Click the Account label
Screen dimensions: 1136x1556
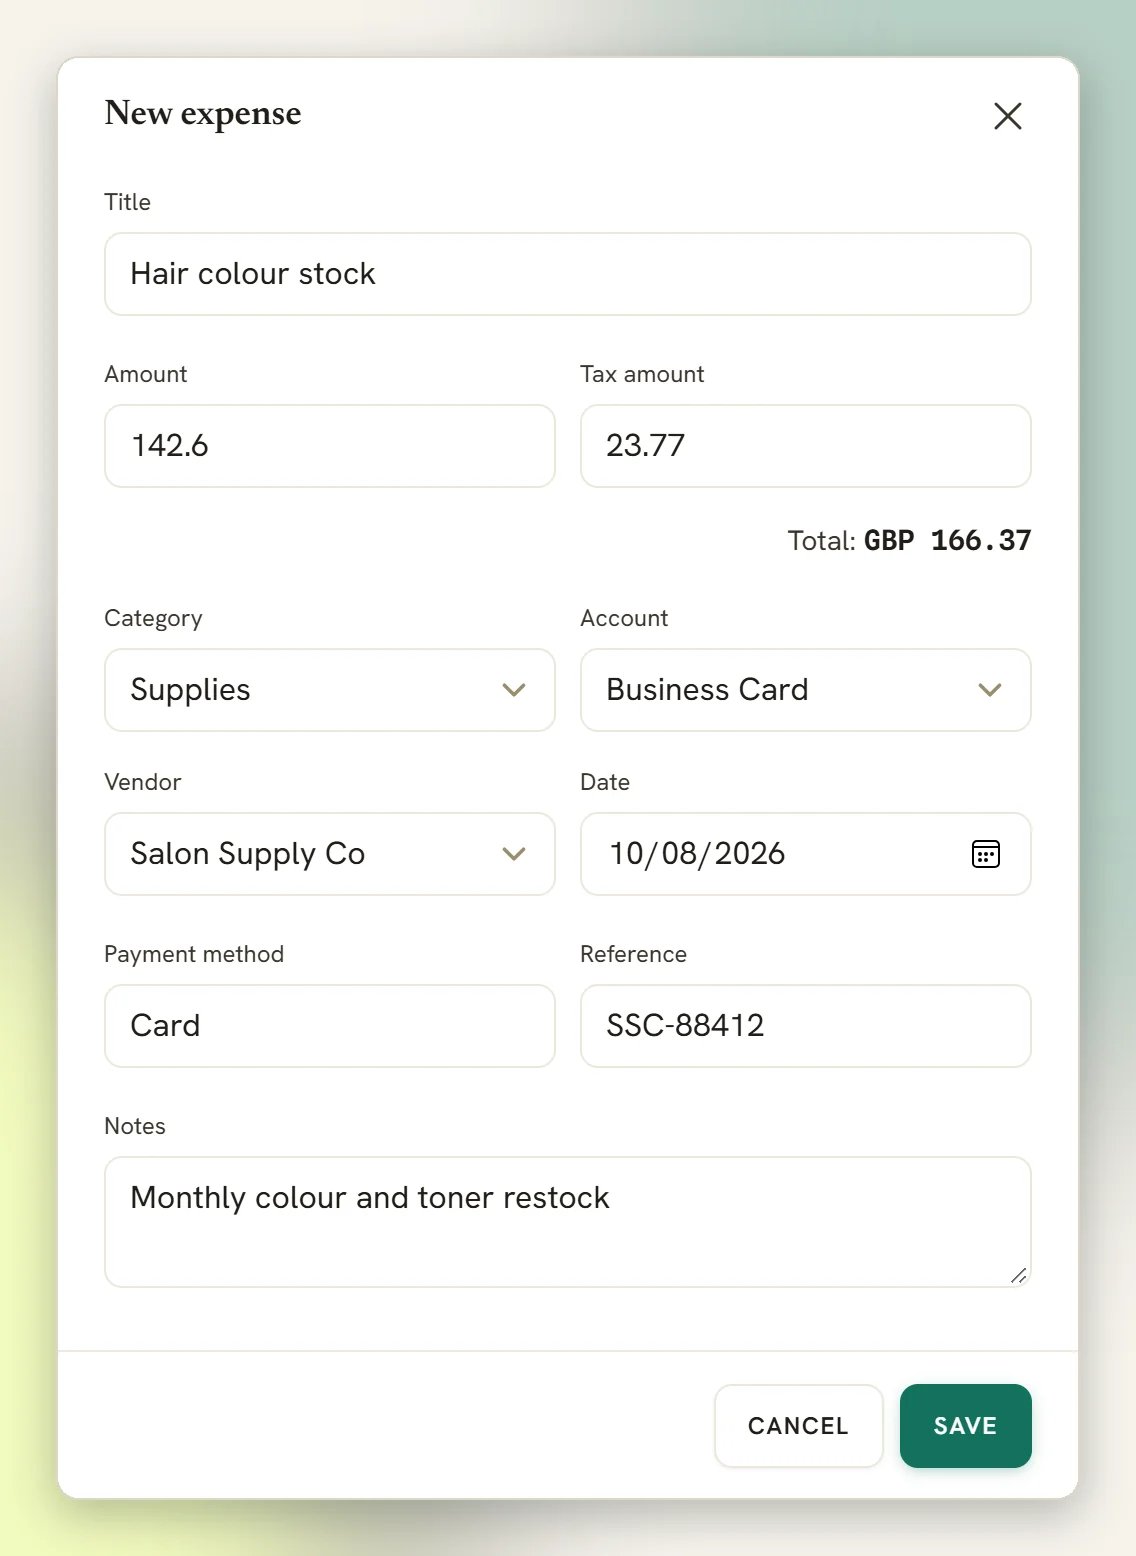click(624, 618)
